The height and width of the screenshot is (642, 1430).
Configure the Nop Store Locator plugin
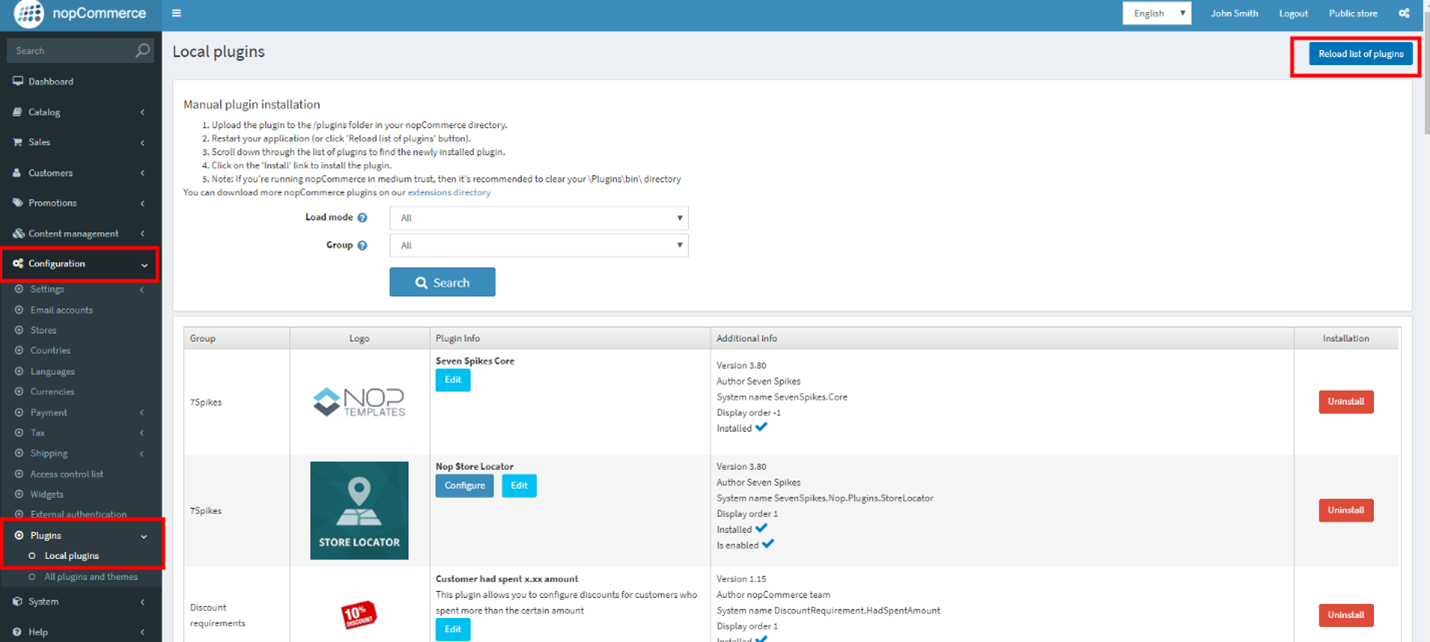(464, 486)
